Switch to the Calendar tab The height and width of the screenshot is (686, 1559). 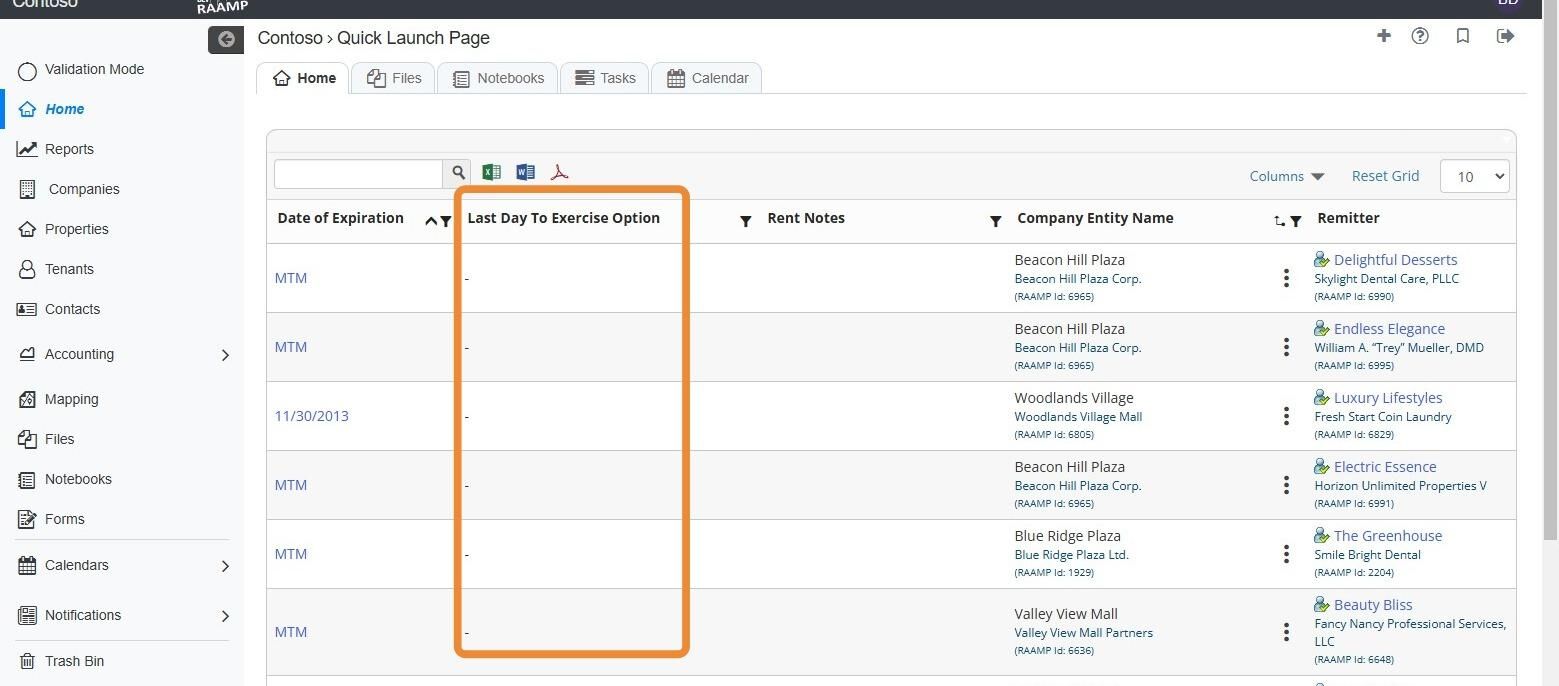point(707,78)
